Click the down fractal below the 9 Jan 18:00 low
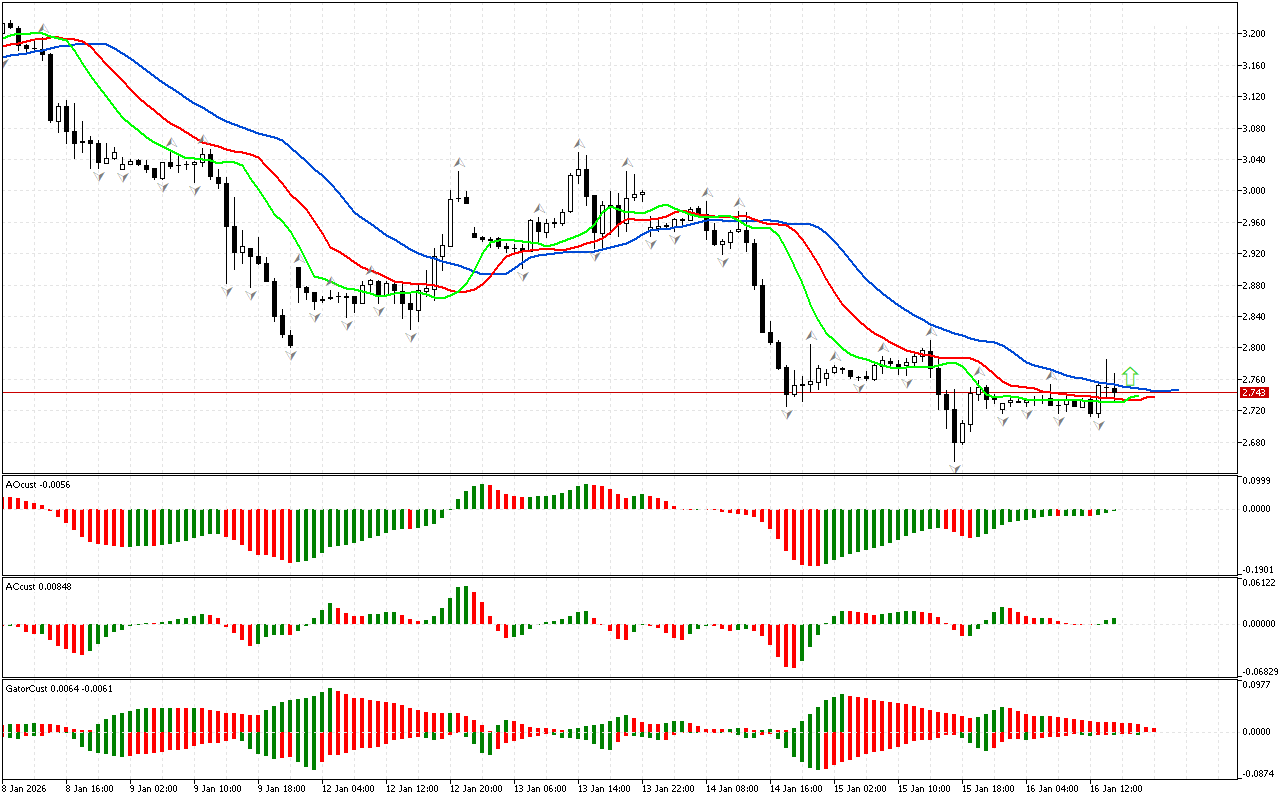This screenshot has width=1280, height=800. [290, 354]
